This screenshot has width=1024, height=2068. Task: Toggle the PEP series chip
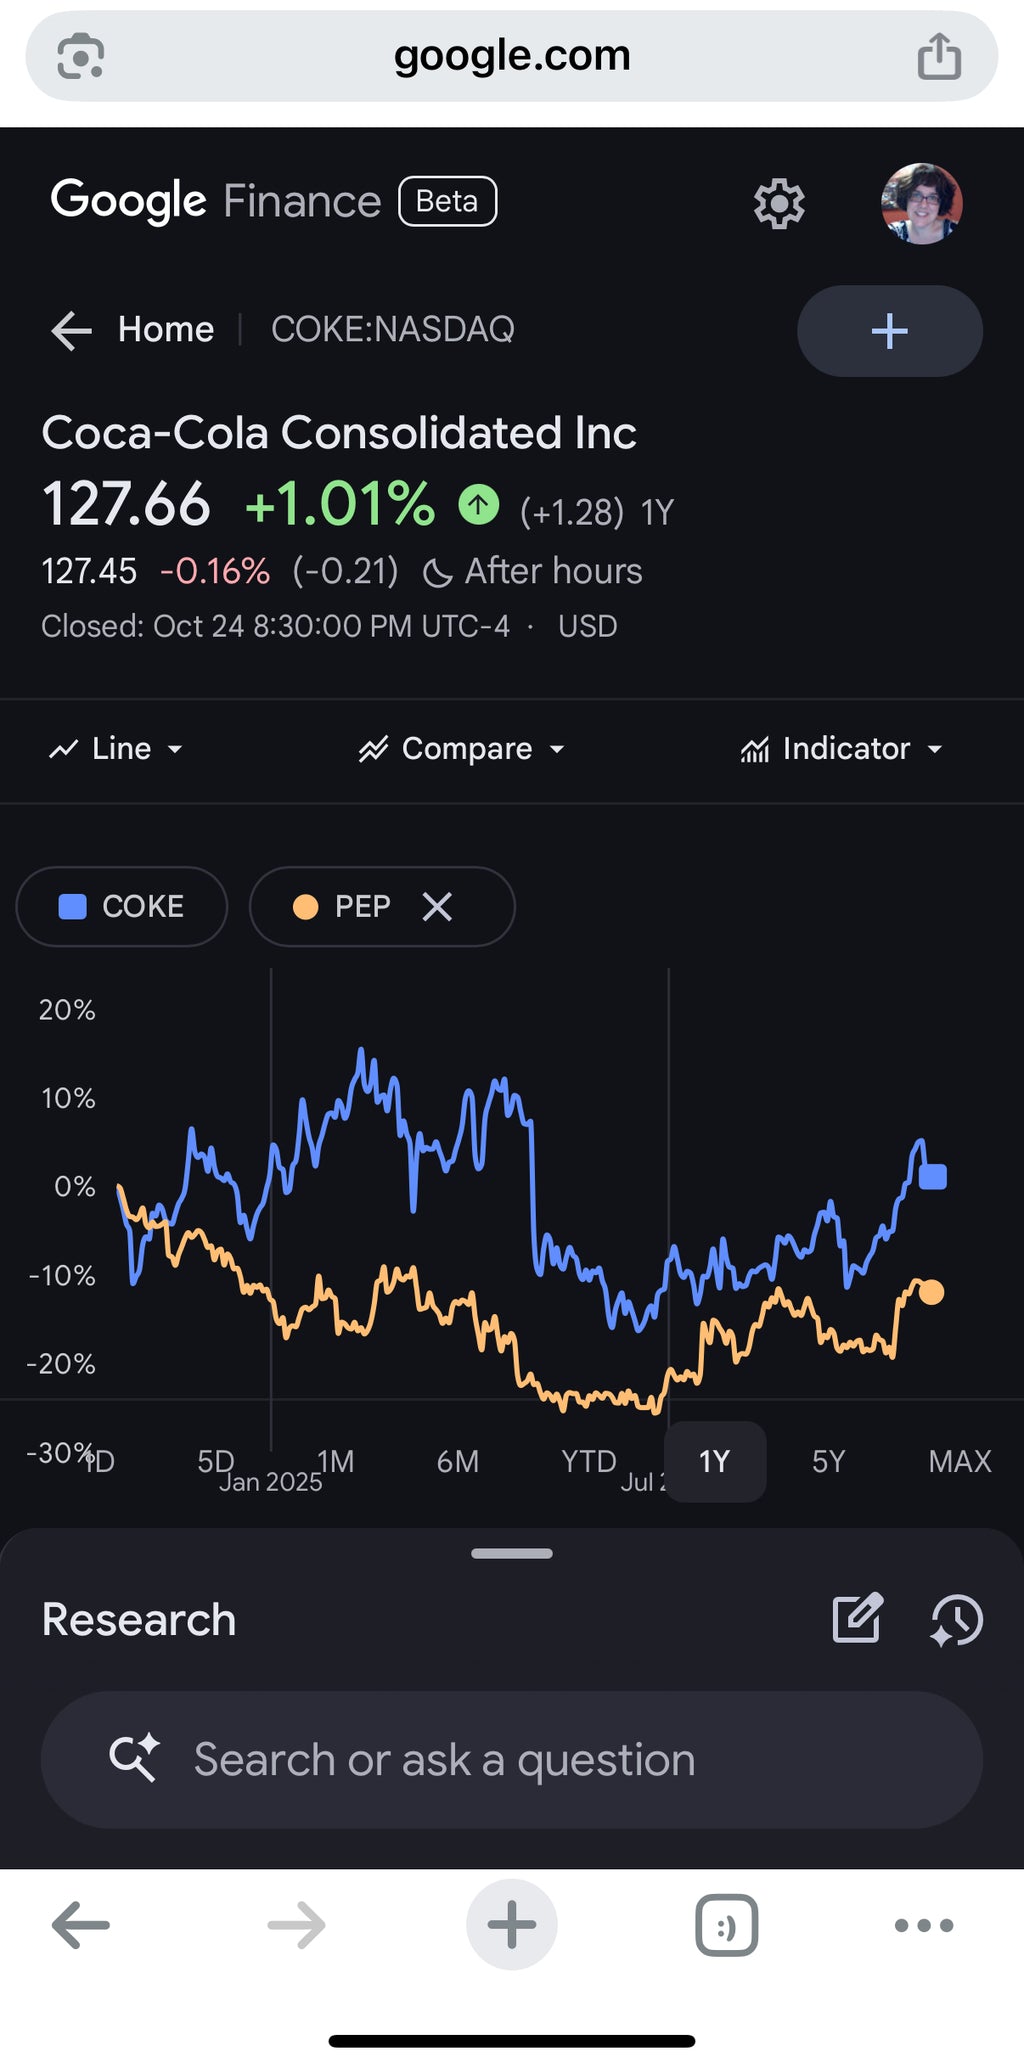point(345,907)
